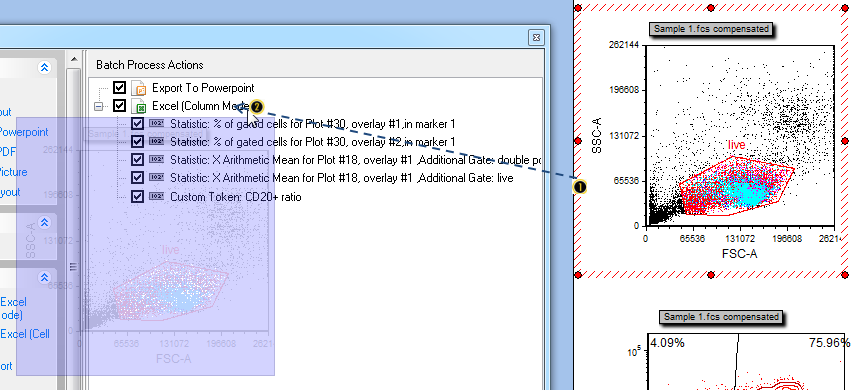
Task: Click the Batch Process Actions header
Action: point(150,65)
